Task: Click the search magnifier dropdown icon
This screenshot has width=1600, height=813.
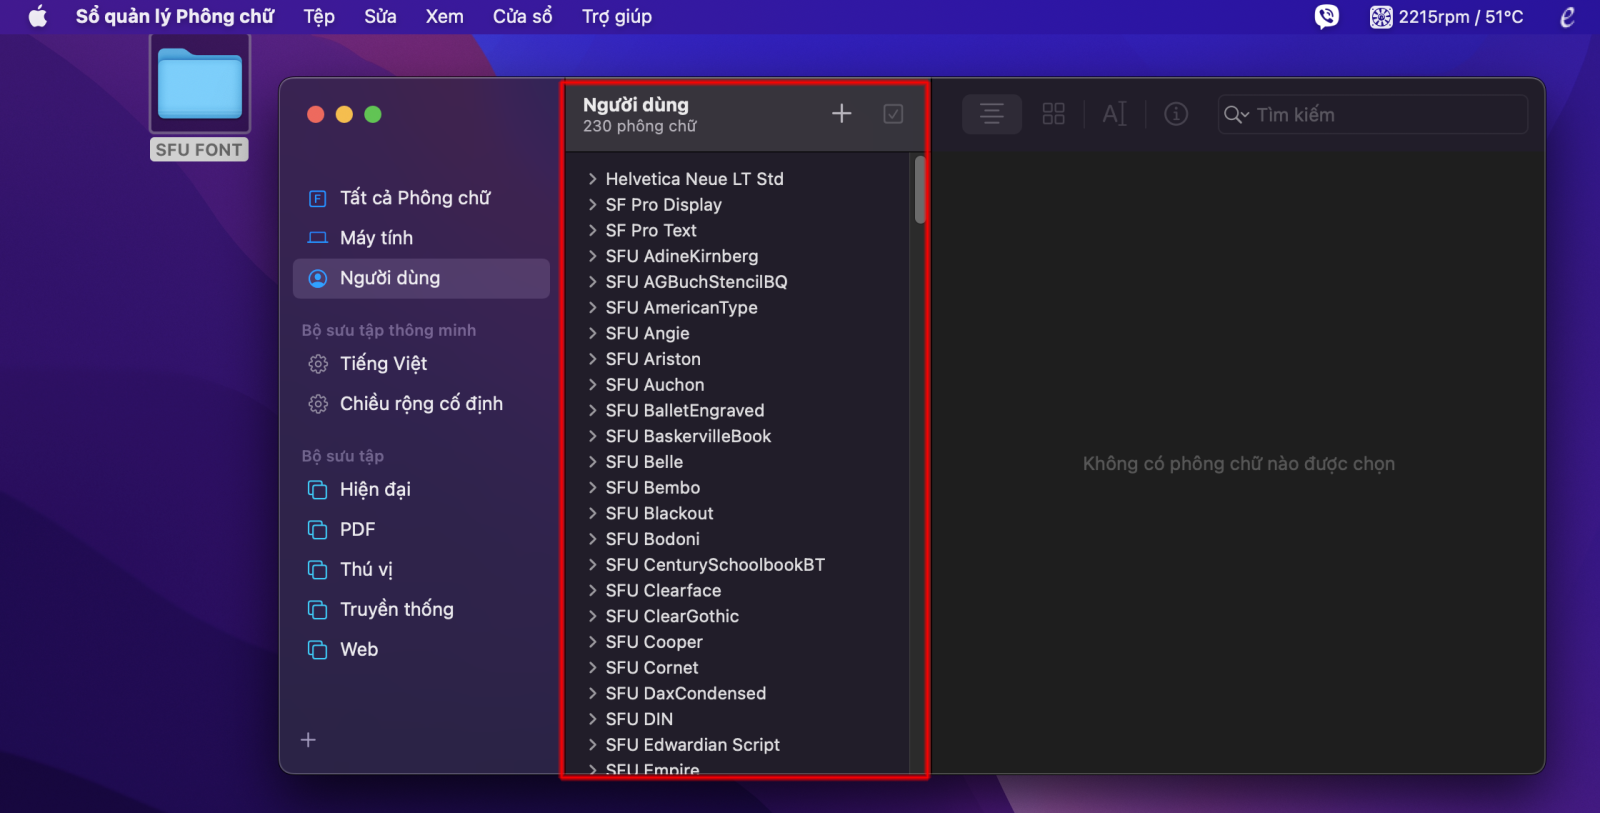Action: 1236,115
